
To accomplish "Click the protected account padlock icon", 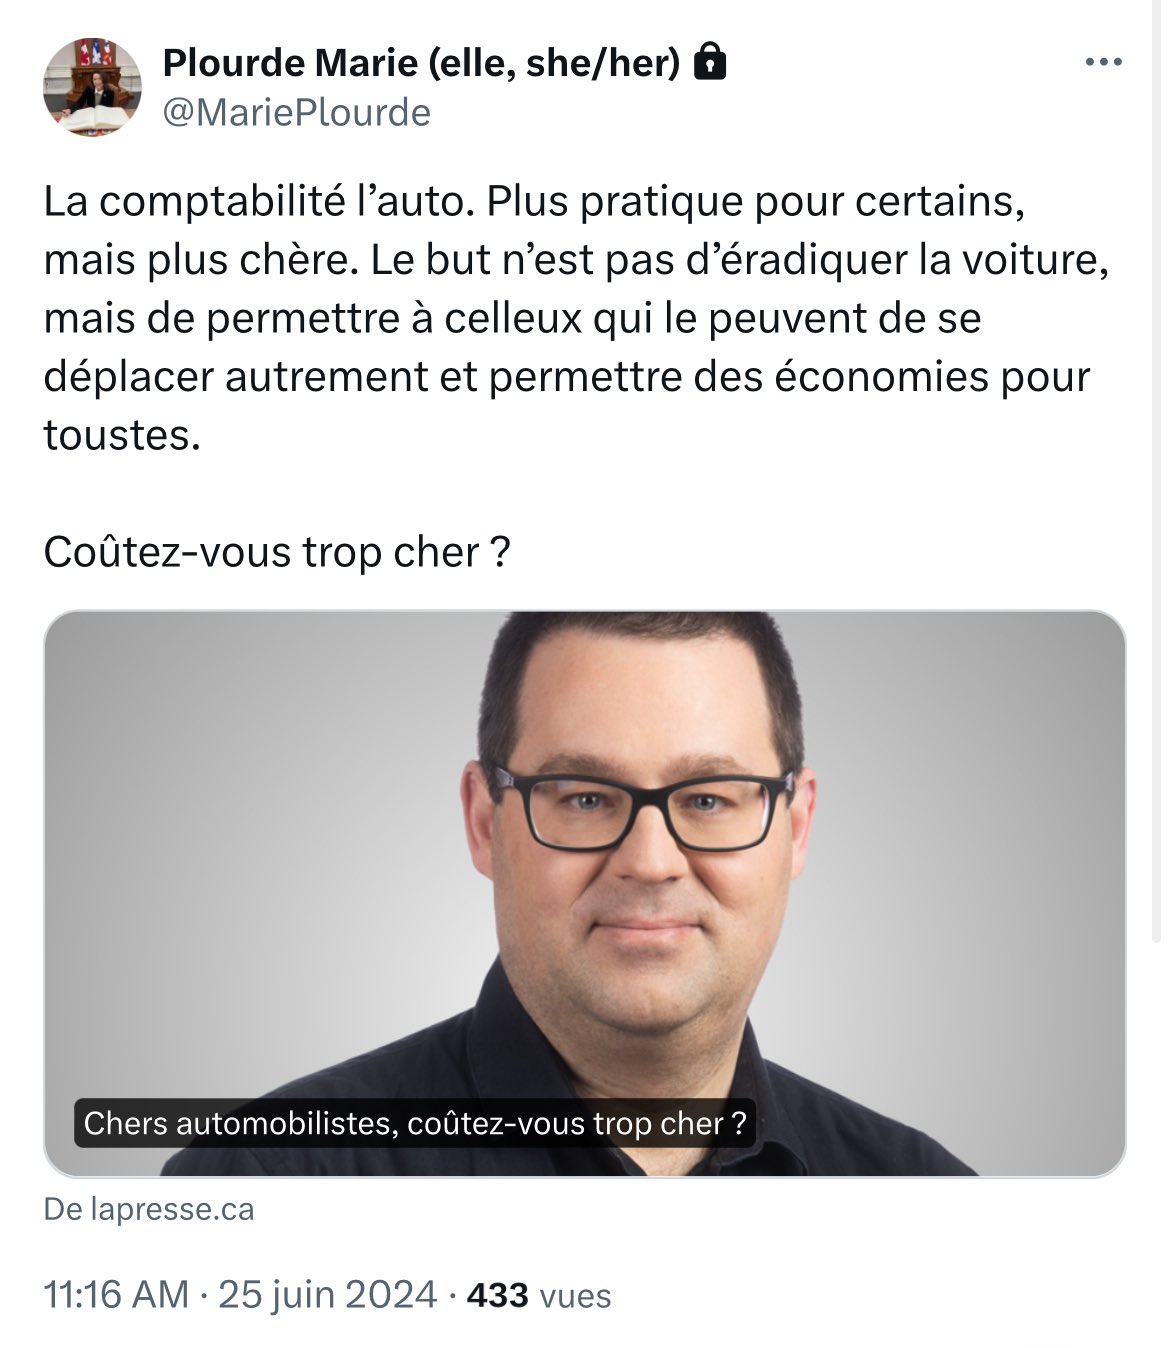I will click(x=709, y=62).
